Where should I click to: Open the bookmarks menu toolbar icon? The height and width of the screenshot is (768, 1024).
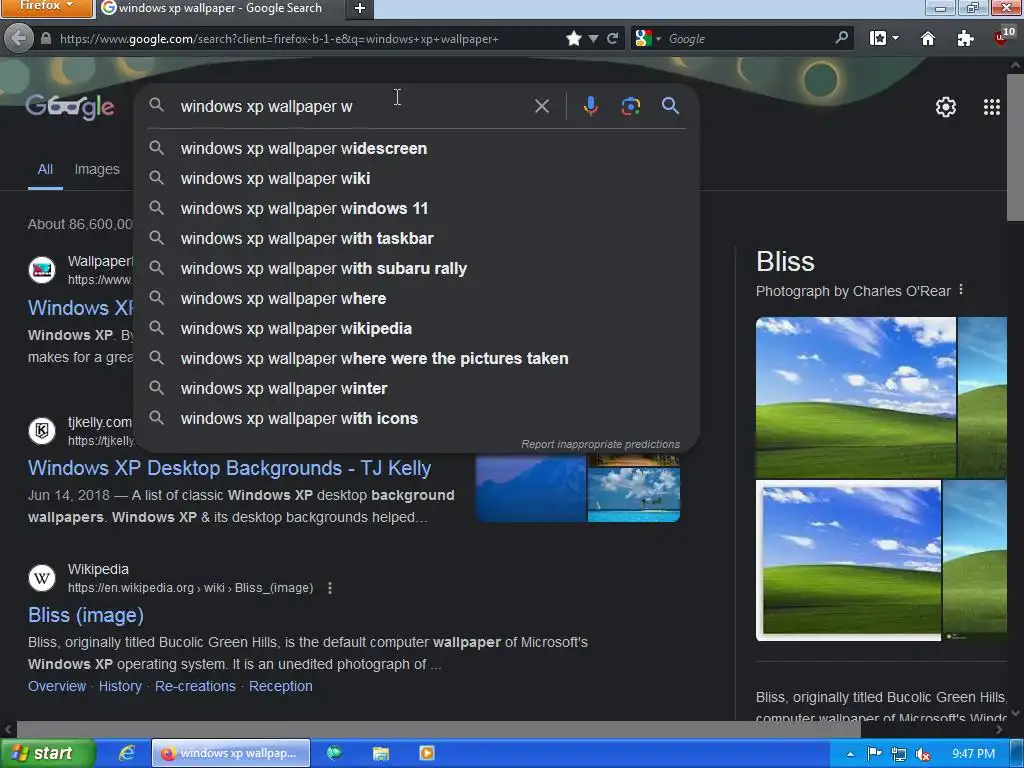pos(878,39)
